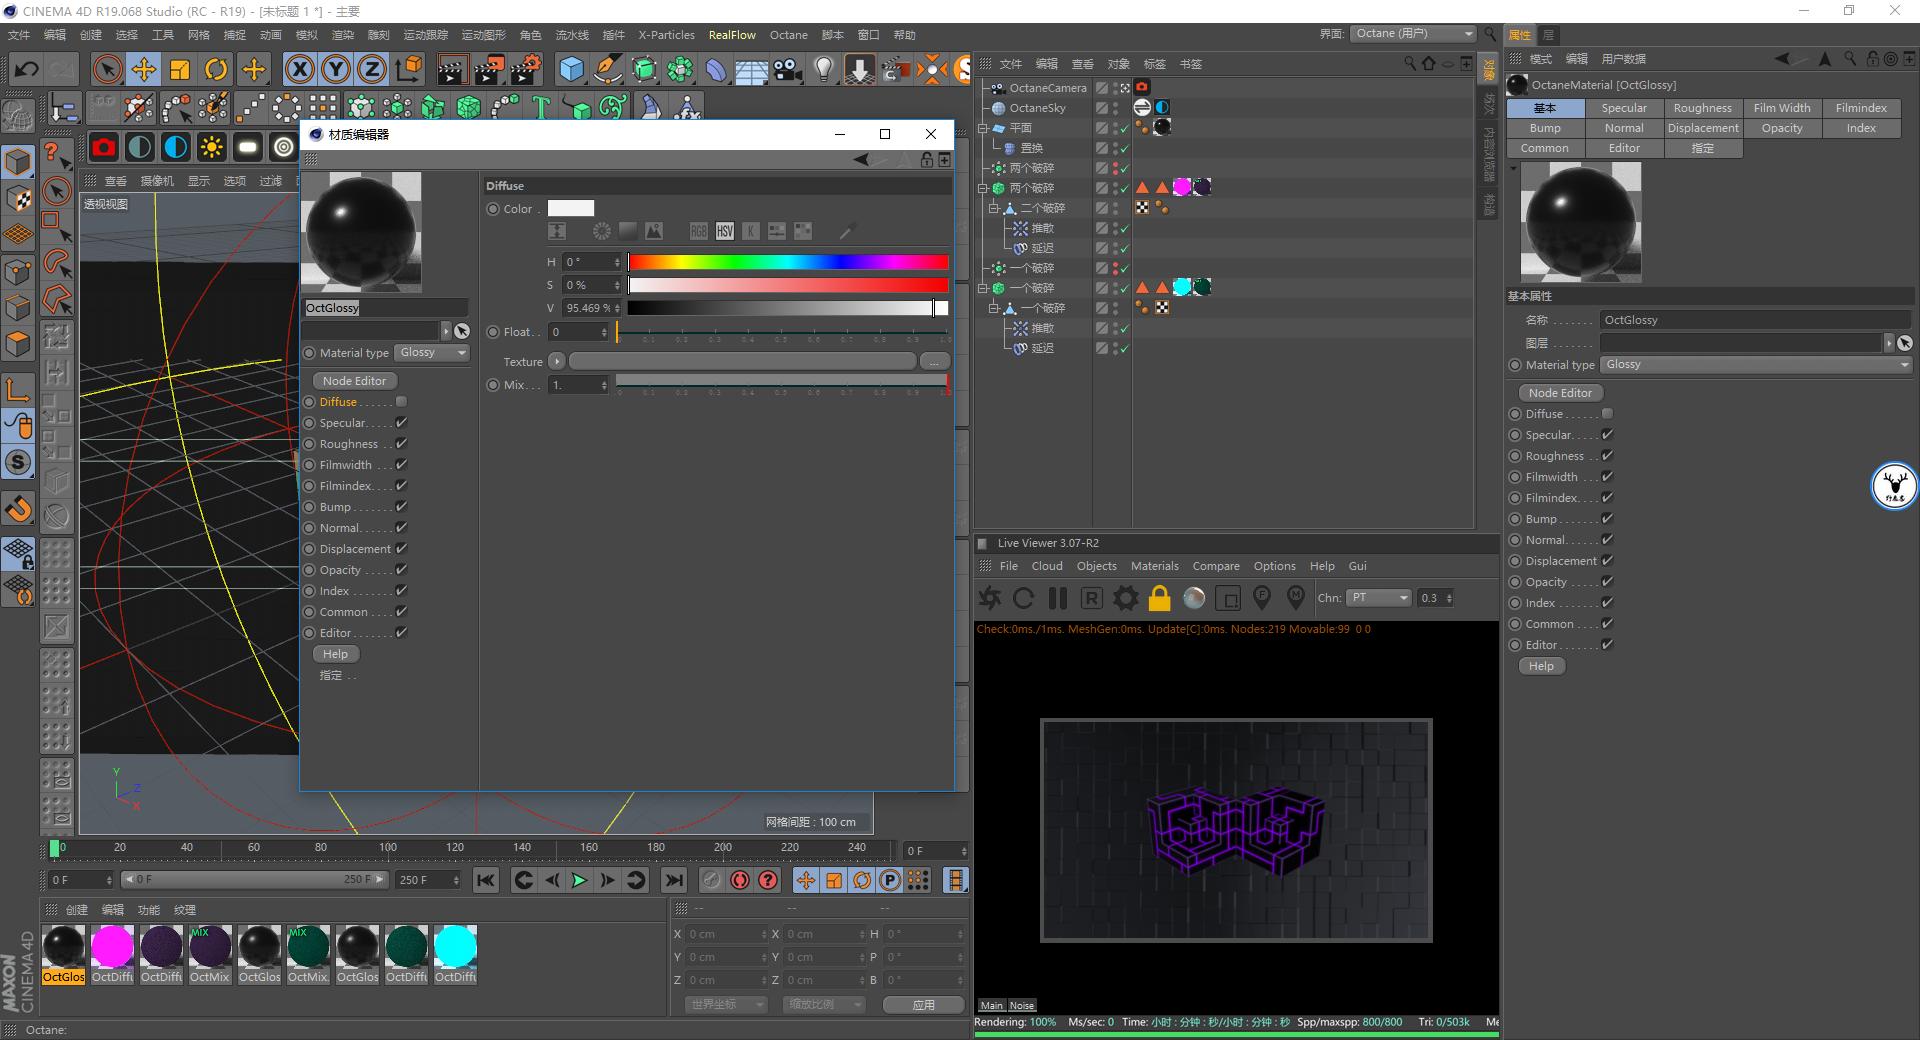The height and width of the screenshot is (1040, 1920).
Task: Collapse the 平面 object in the Object Manager
Action: [983, 127]
